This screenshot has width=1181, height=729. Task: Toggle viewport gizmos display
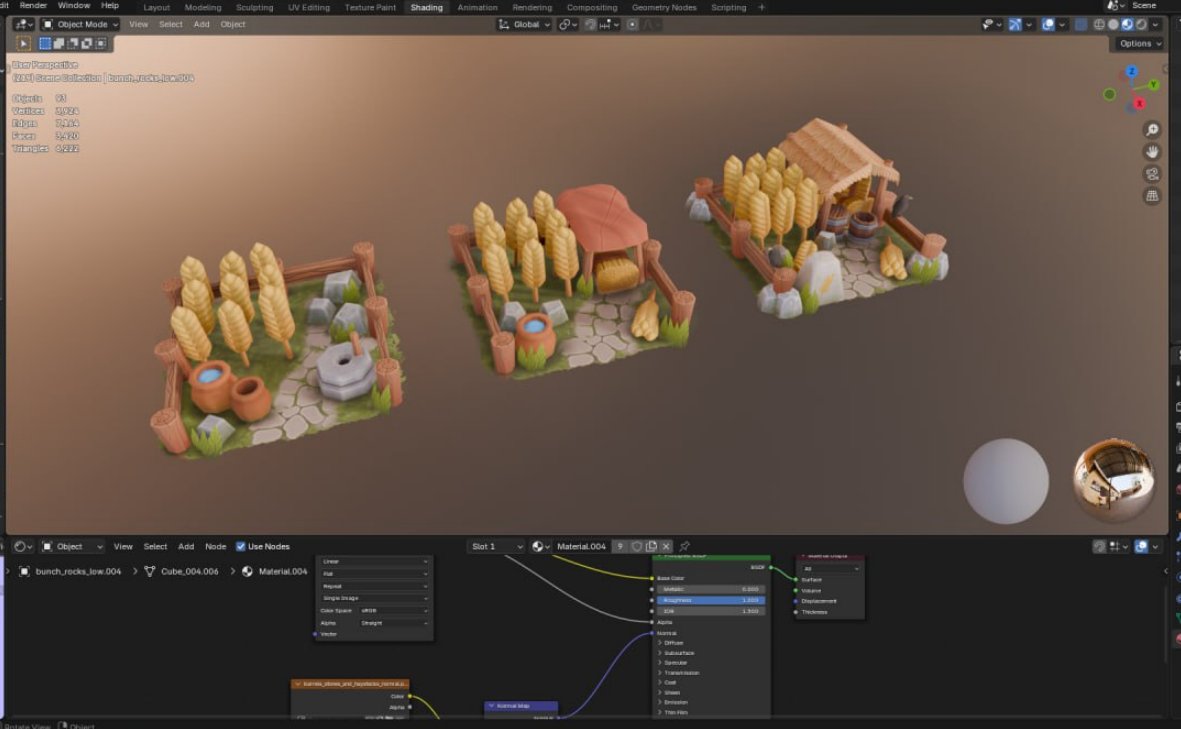coord(1015,24)
